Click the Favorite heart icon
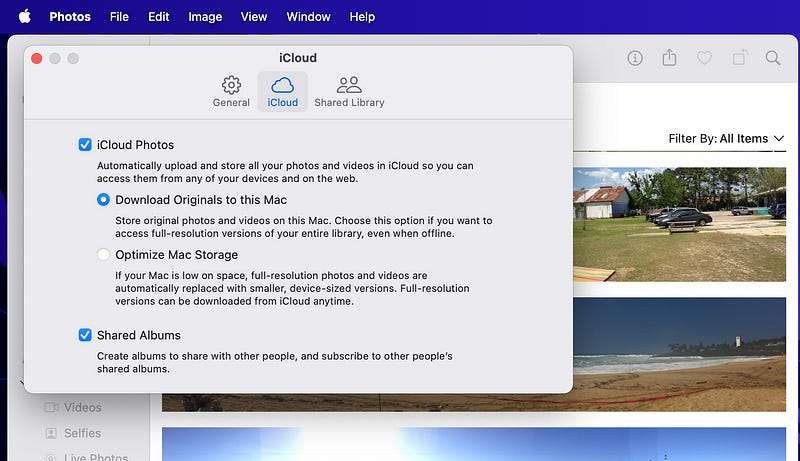Viewport: 800px width, 461px height. click(705, 58)
